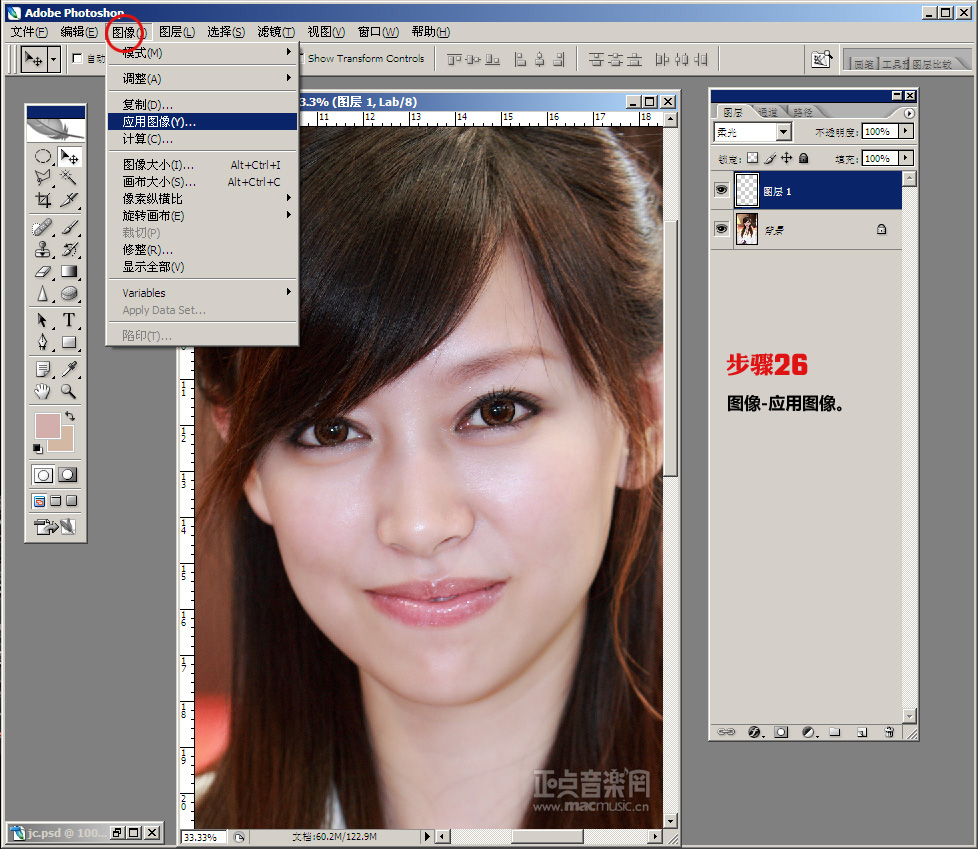This screenshot has height=849, width=978.
Task: Select the Zoom magnifier tool
Action: point(69,391)
